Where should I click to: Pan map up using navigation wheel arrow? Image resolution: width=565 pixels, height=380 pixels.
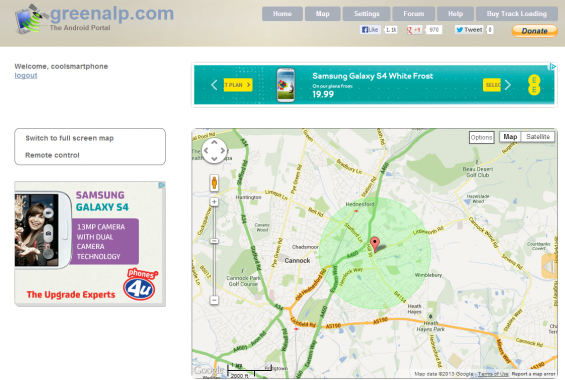214,142
